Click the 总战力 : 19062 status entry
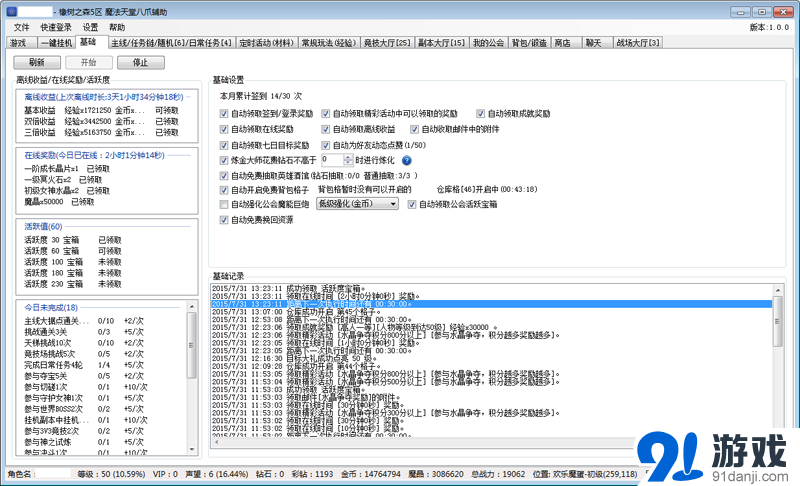The image size is (800, 486). (498, 474)
